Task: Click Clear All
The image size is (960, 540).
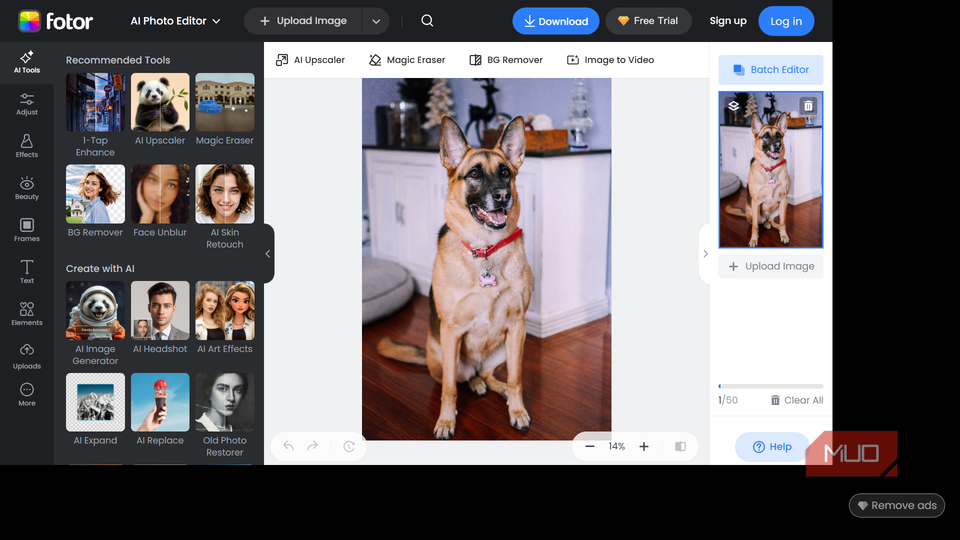Action: 797,400
